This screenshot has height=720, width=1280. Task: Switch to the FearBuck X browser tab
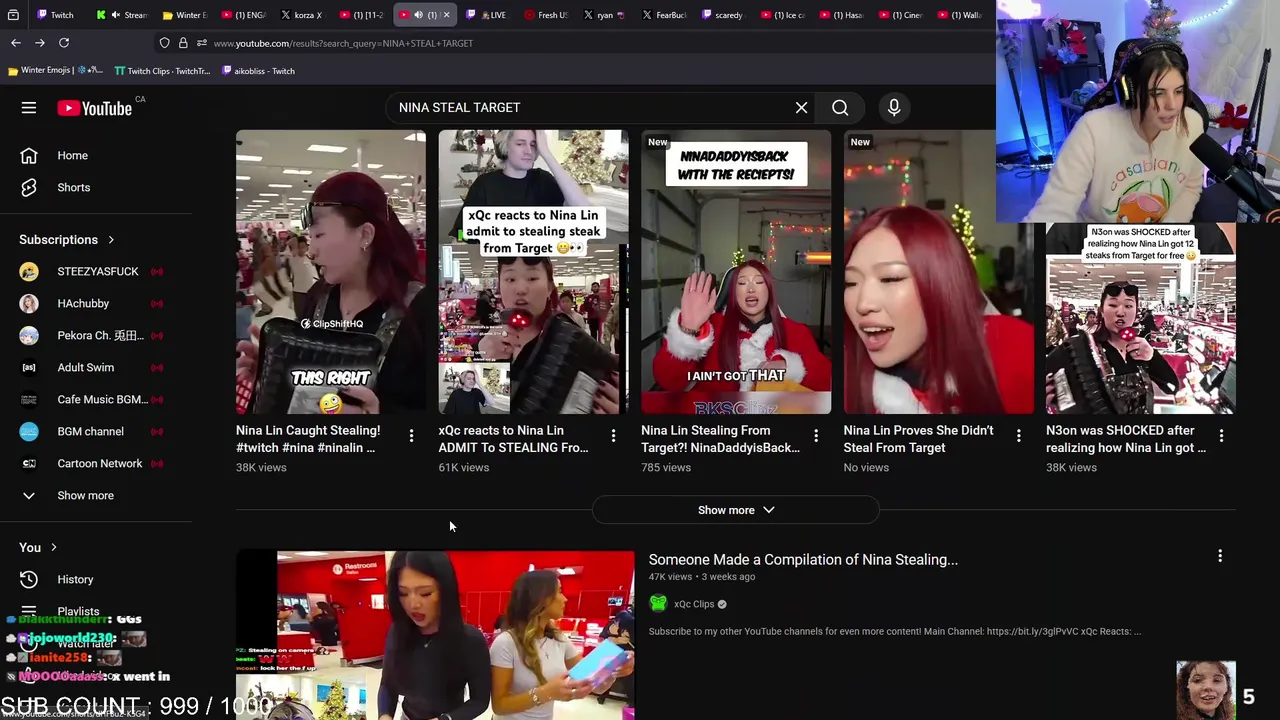664,15
